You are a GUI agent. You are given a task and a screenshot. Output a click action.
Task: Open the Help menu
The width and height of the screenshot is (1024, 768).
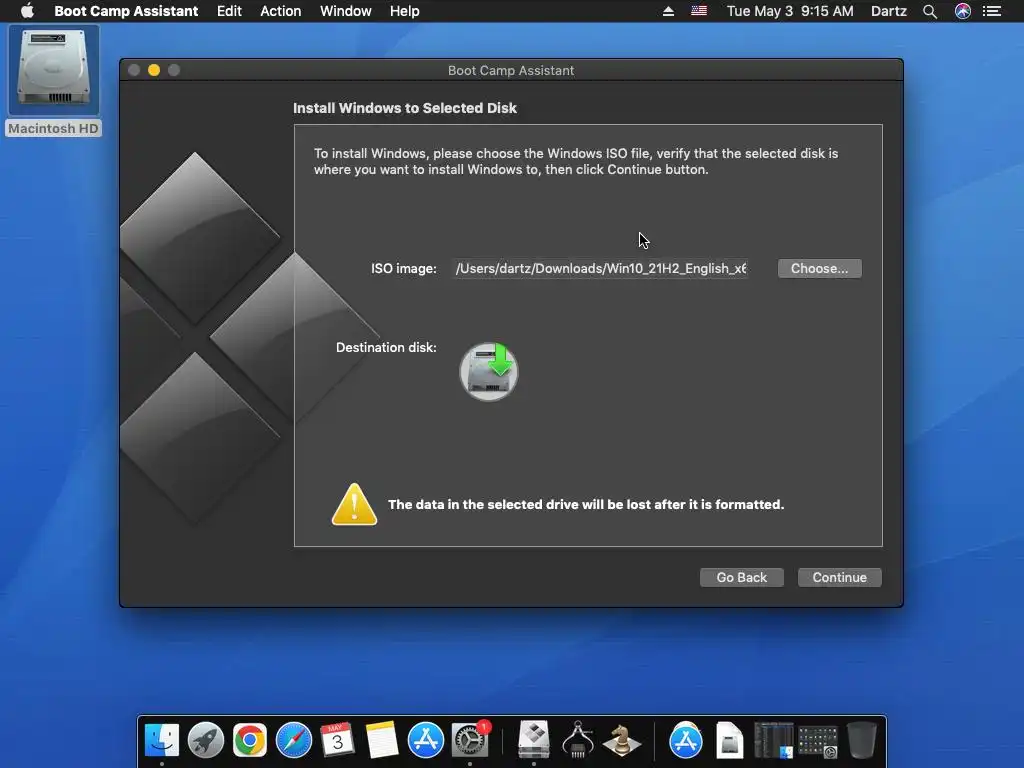404,11
